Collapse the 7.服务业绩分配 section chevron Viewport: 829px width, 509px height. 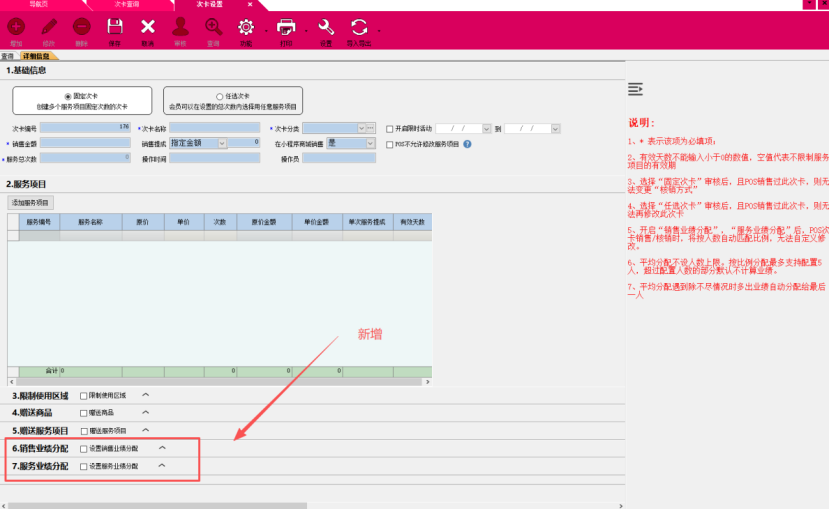pos(162,466)
